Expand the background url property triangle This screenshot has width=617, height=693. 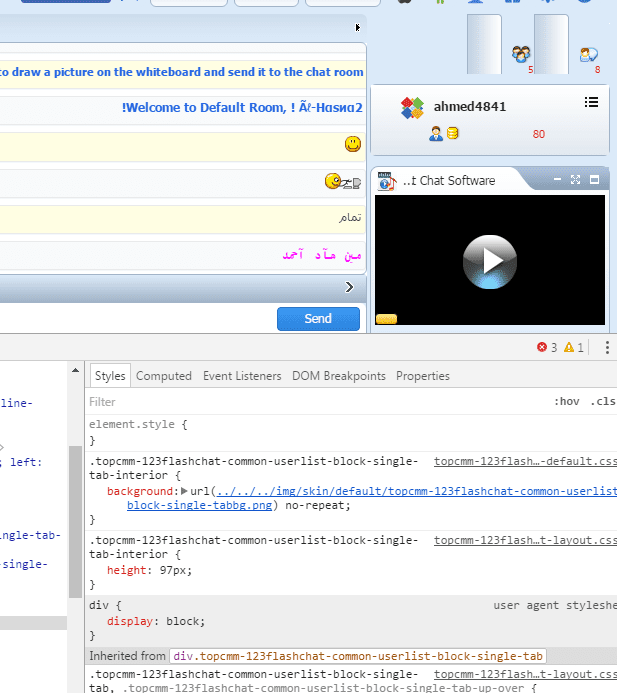coord(184,491)
